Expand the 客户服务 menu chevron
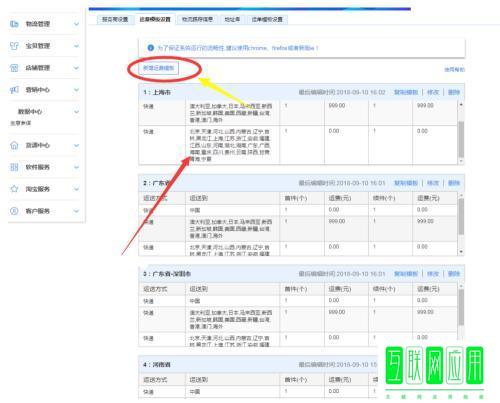 (x=76, y=211)
